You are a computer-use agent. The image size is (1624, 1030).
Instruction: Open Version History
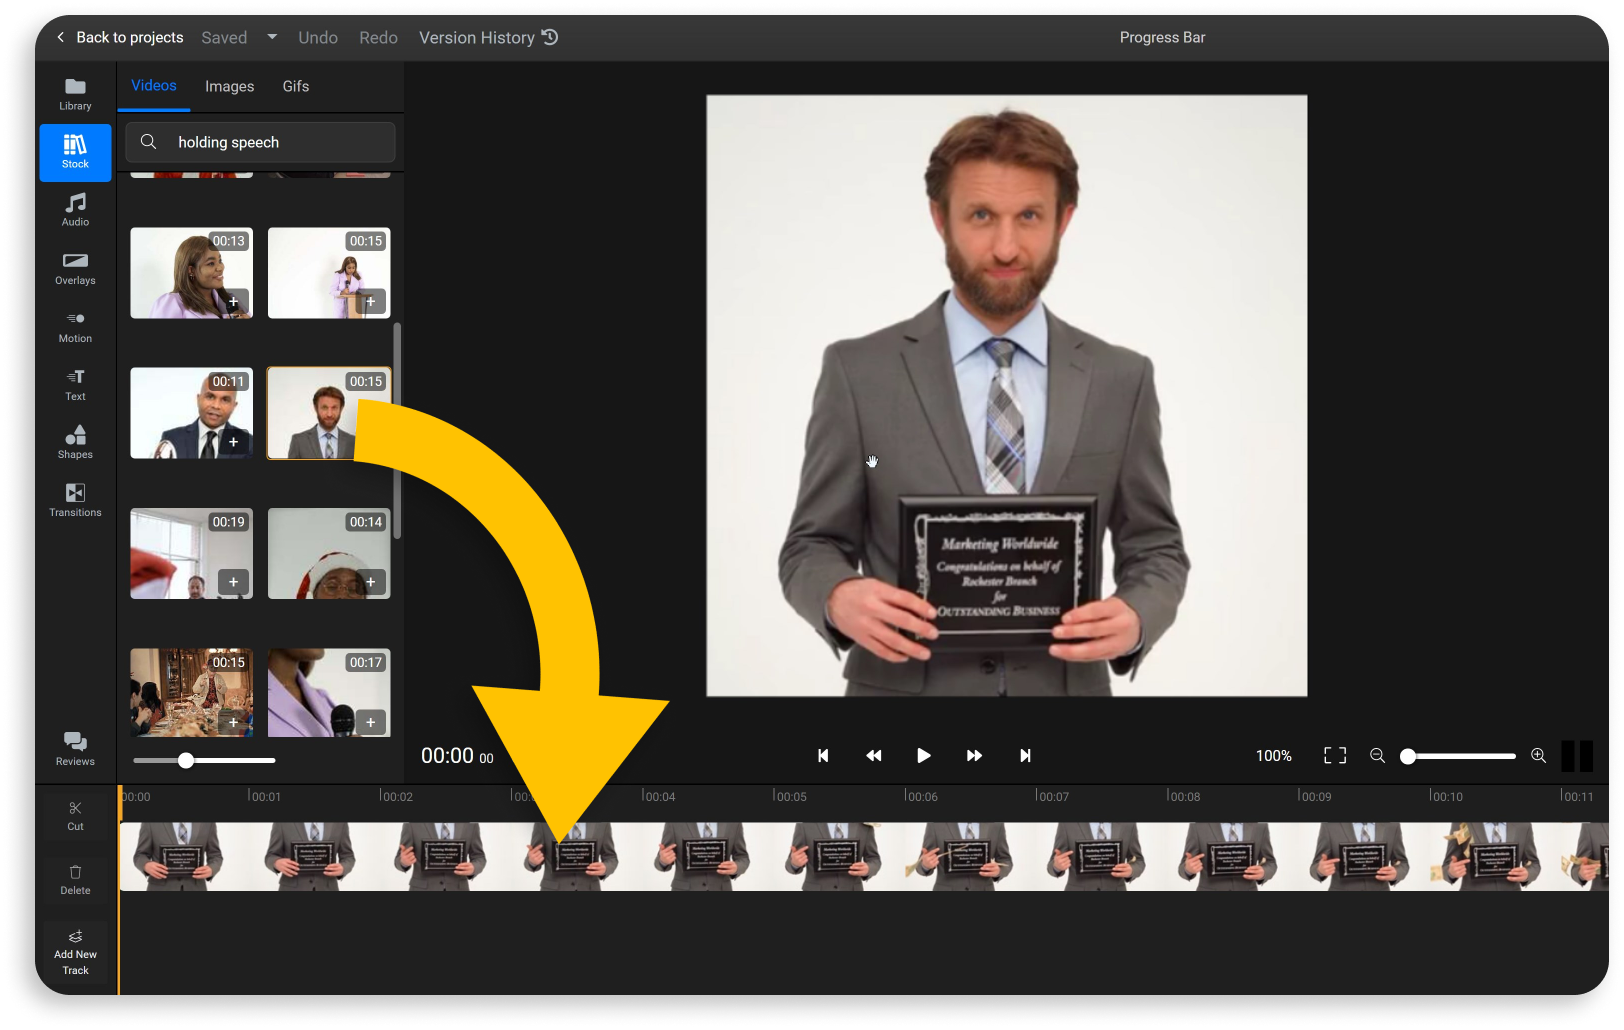tap(488, 37)
